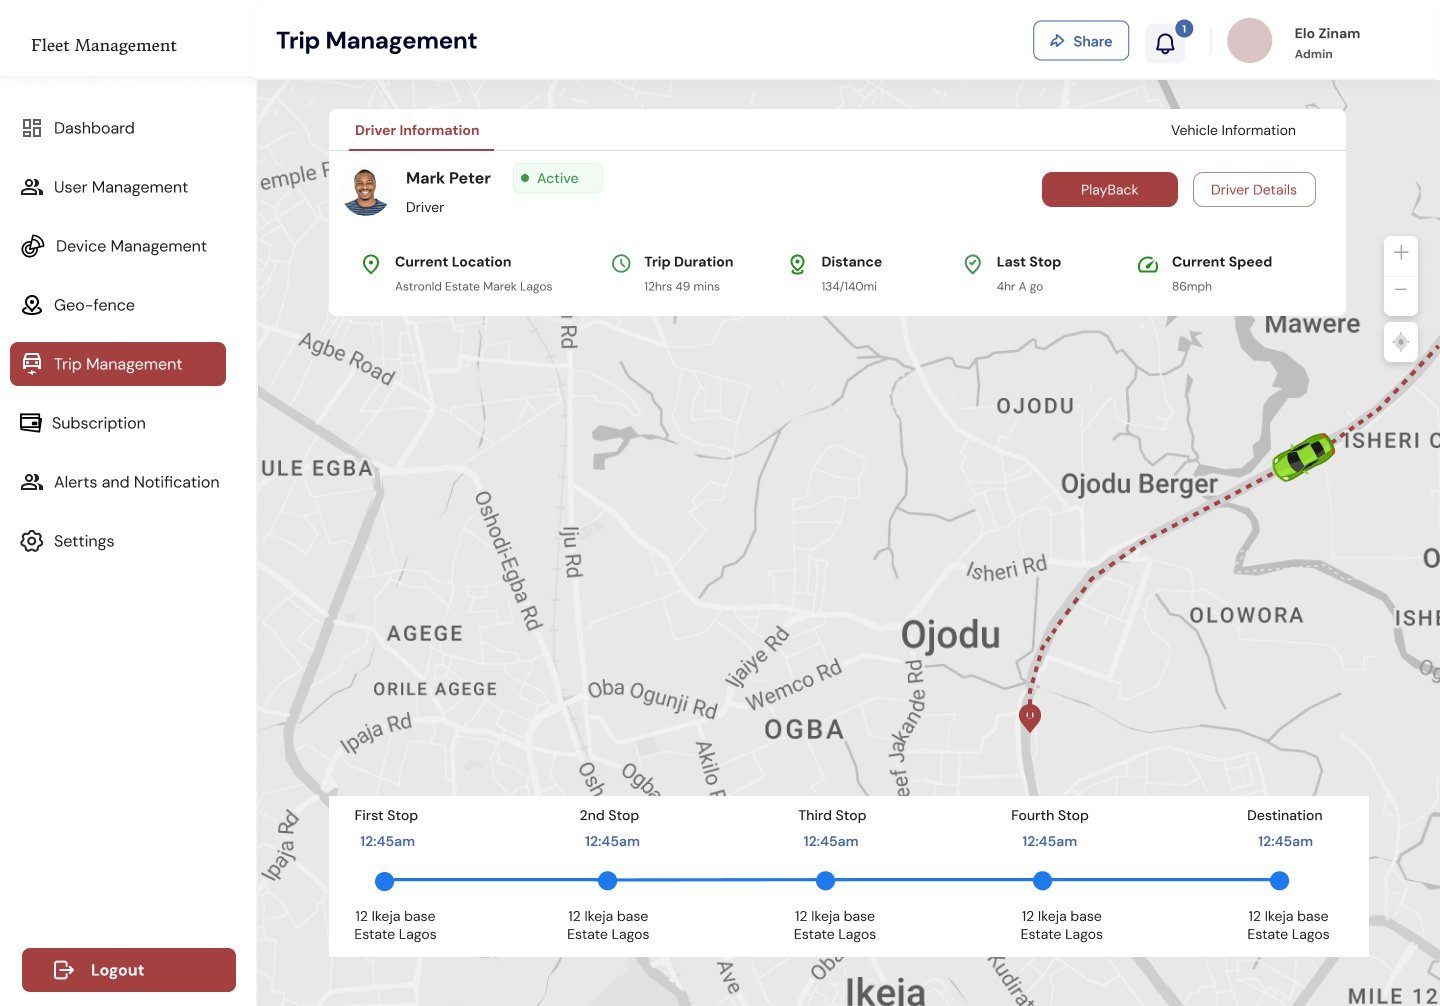
Task: Click the Last Stop check-pin icon
Action: pyautogui.click(x=972, y=264)
